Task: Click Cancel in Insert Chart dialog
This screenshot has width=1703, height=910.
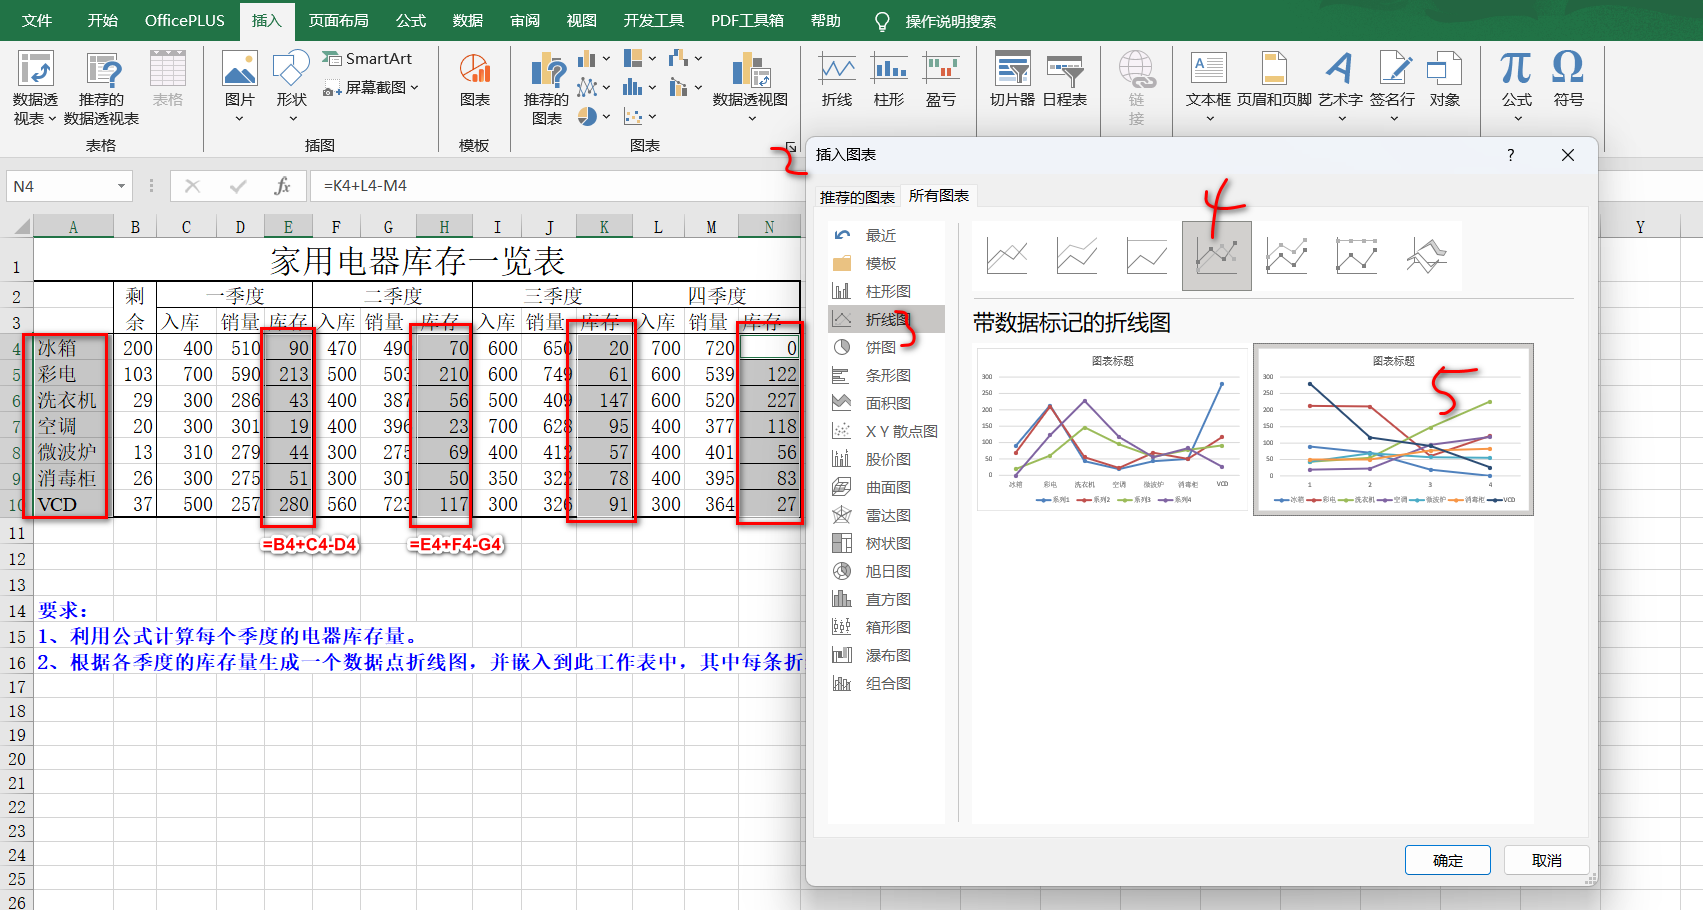Action: pyautogui.click(x=1546, y=860)
